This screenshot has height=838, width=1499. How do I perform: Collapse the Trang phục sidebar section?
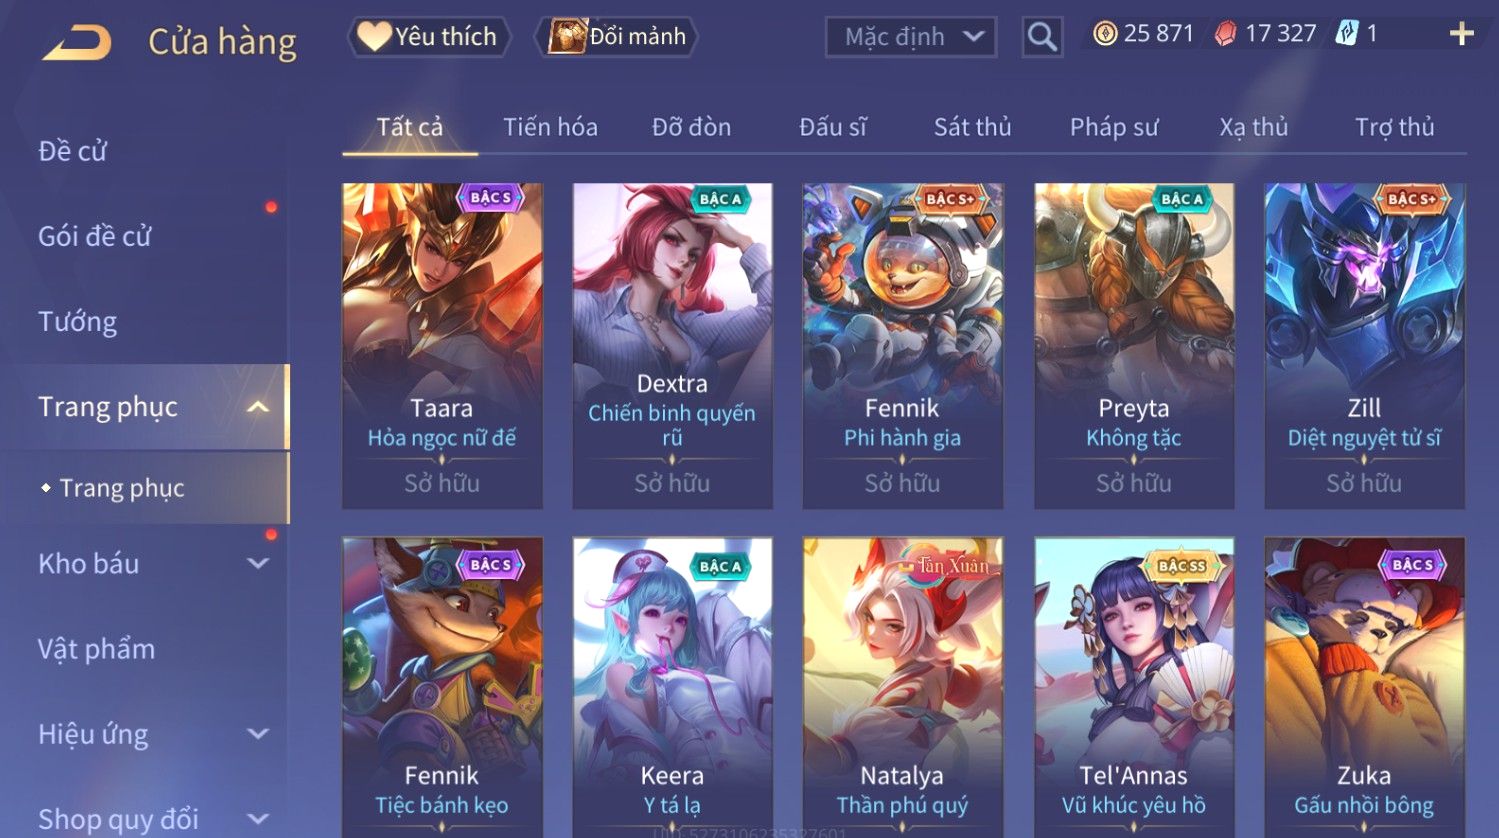258,407
